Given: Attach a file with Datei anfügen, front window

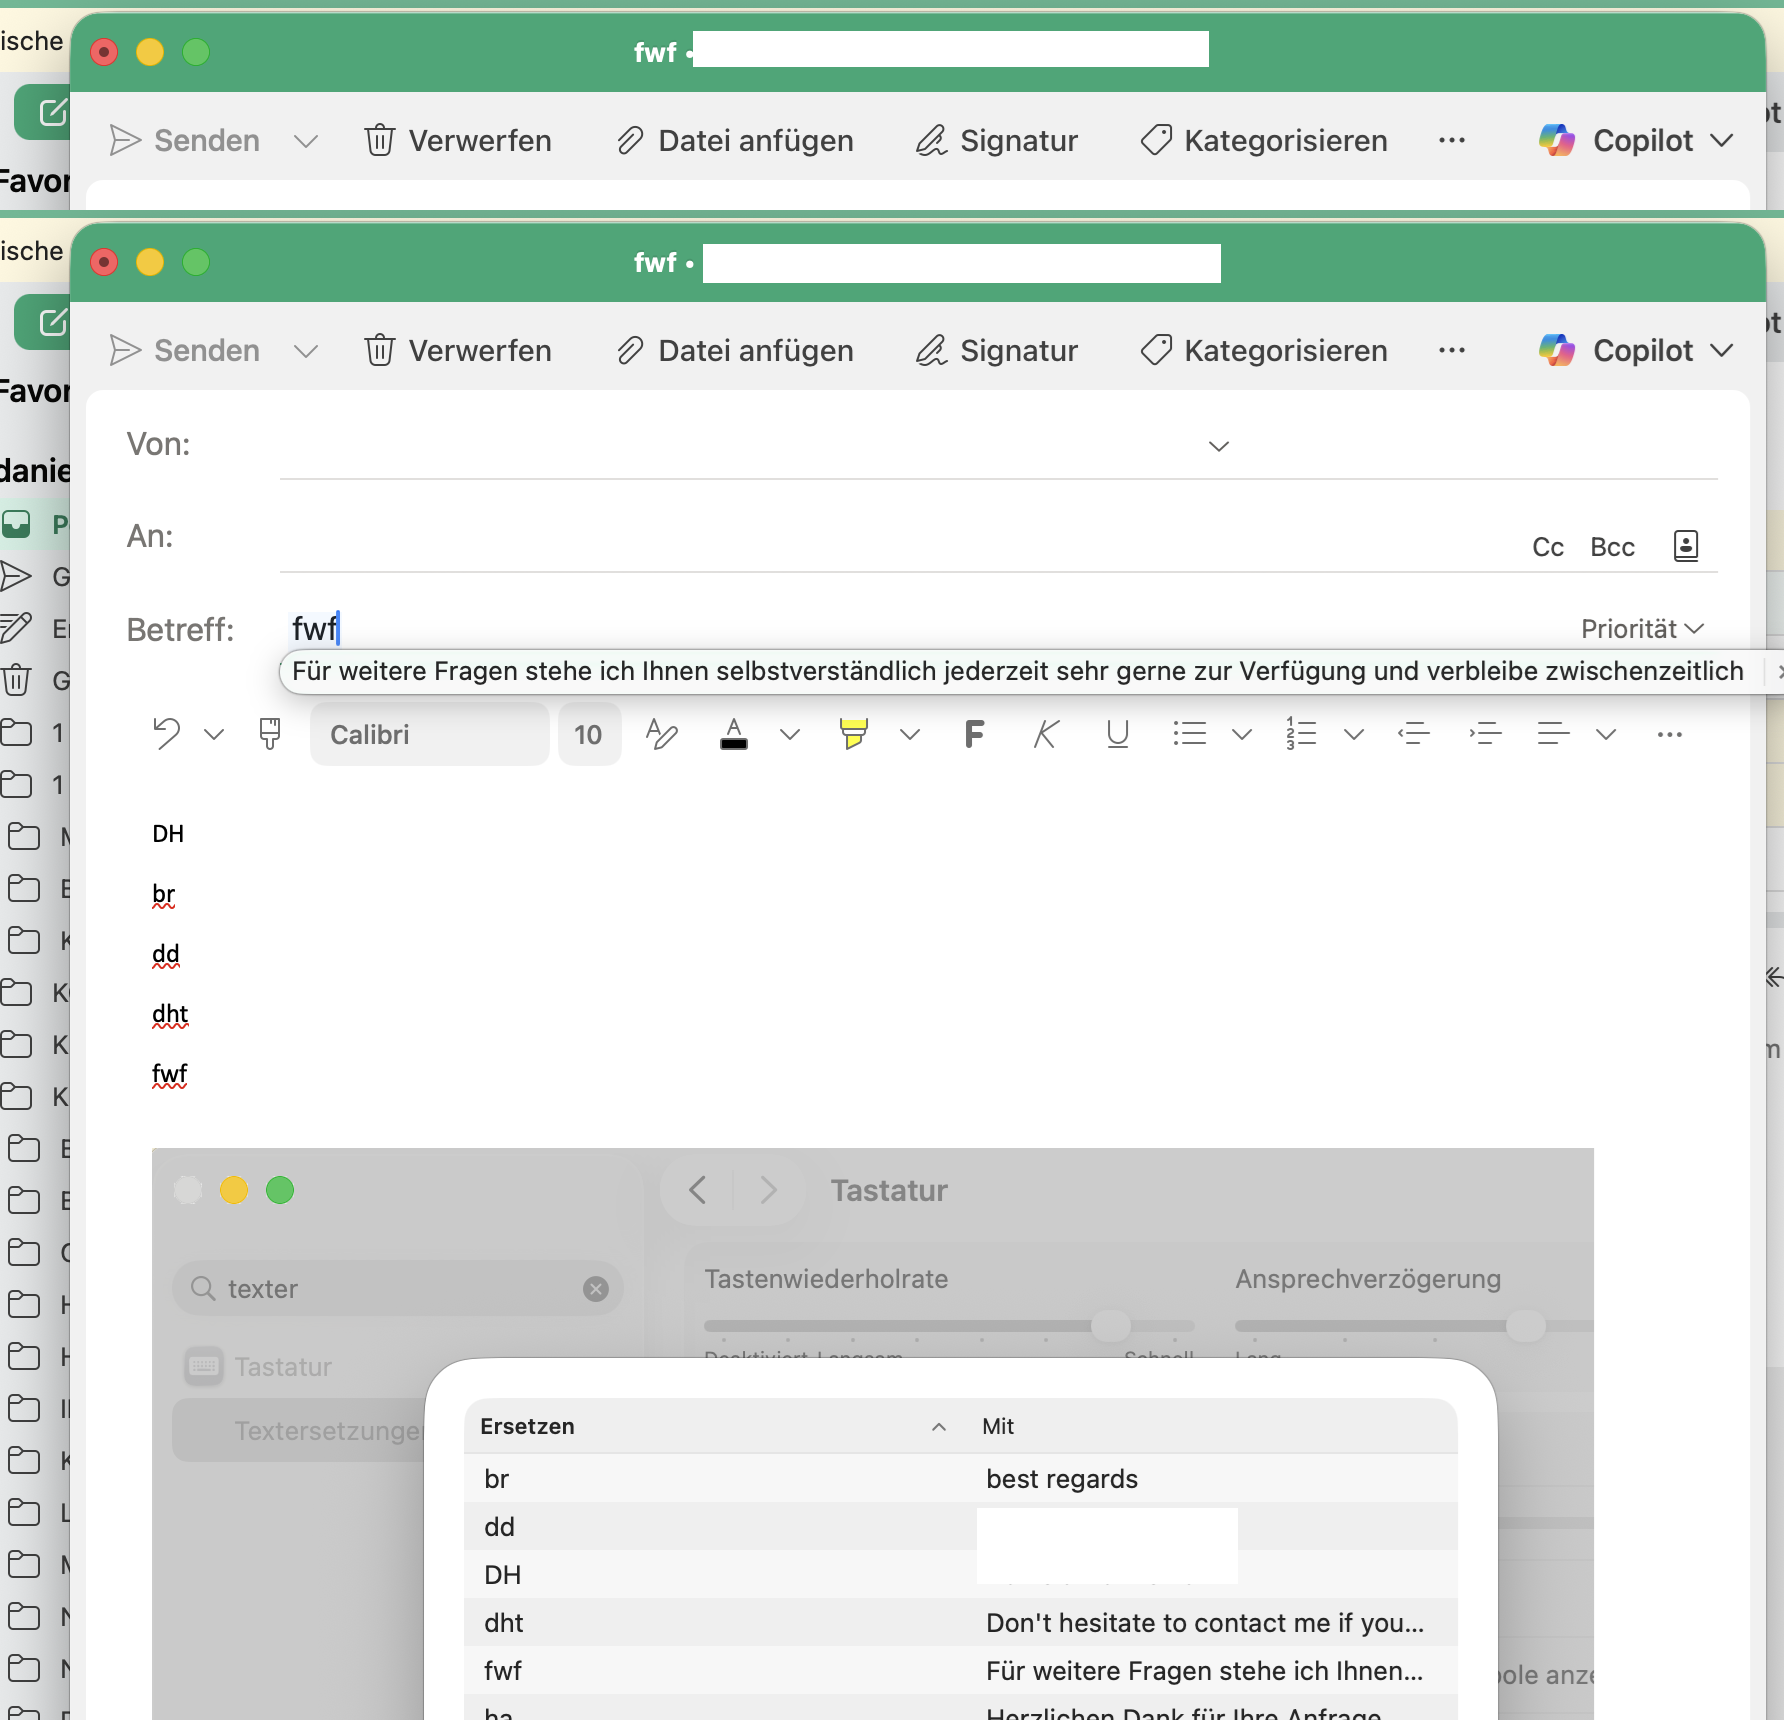Looking at the screenshot, I should (x=735, y=351).
